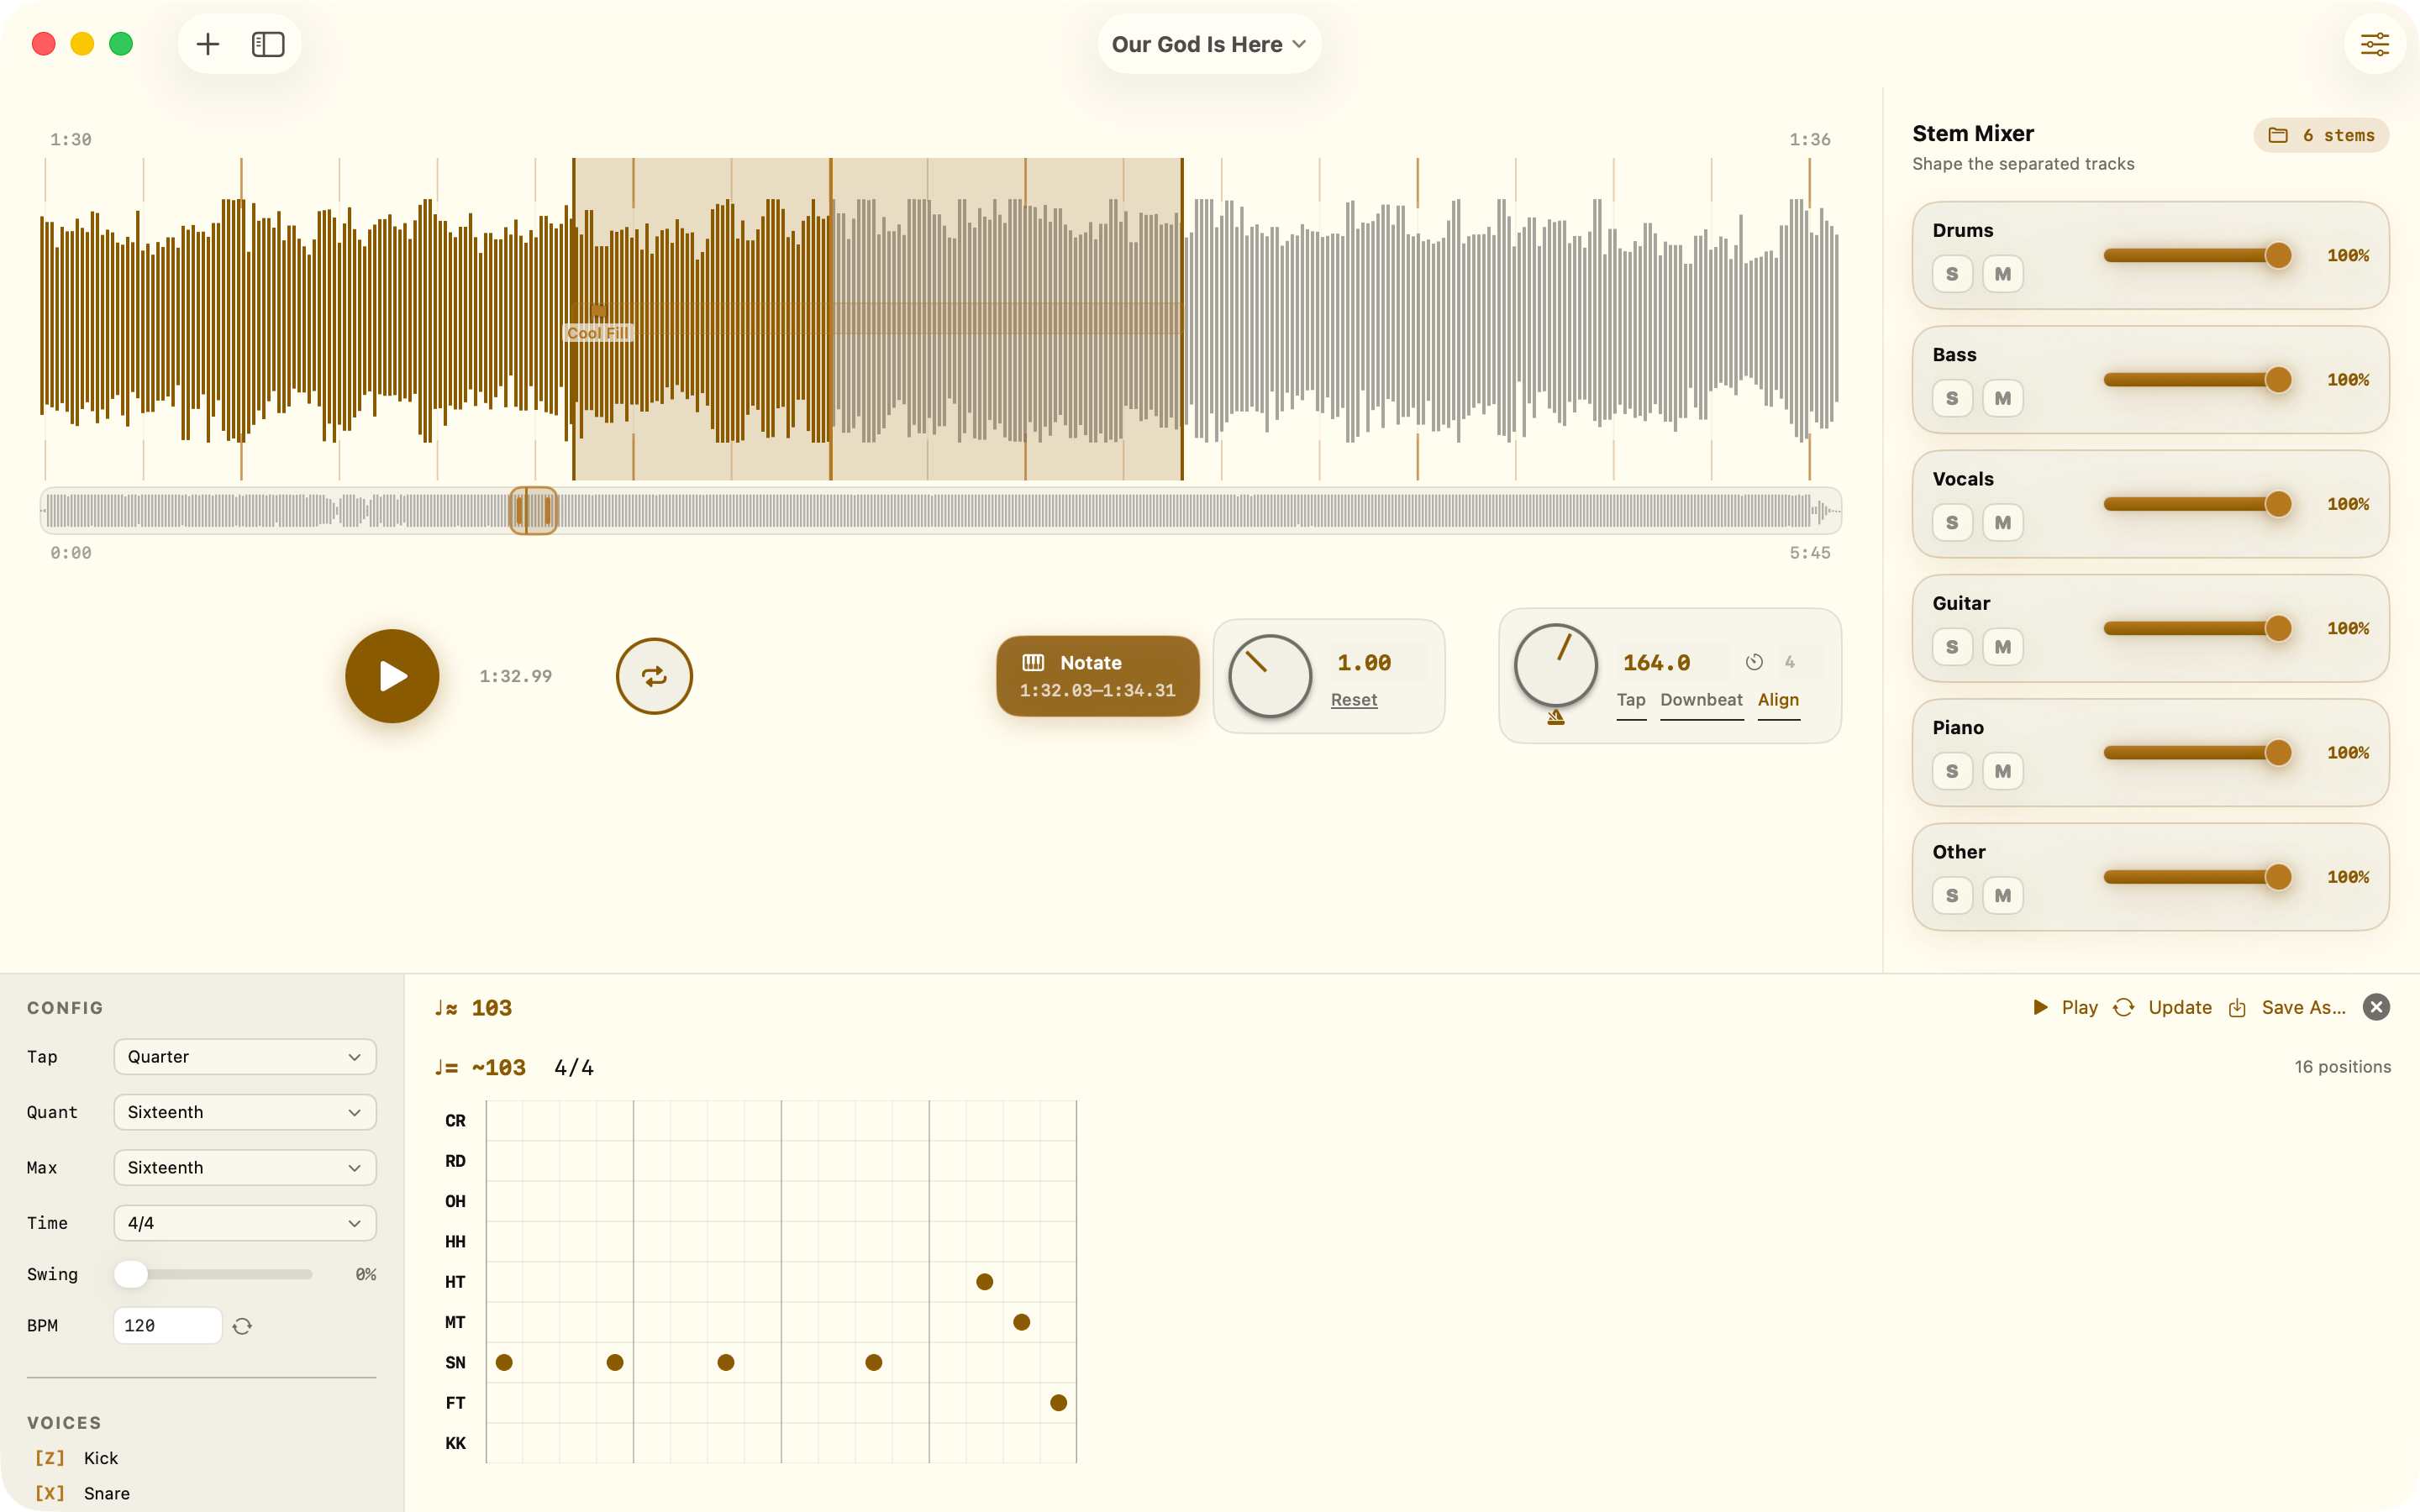
Task: Mute the Piano stem
Action: click(2002, 771)
